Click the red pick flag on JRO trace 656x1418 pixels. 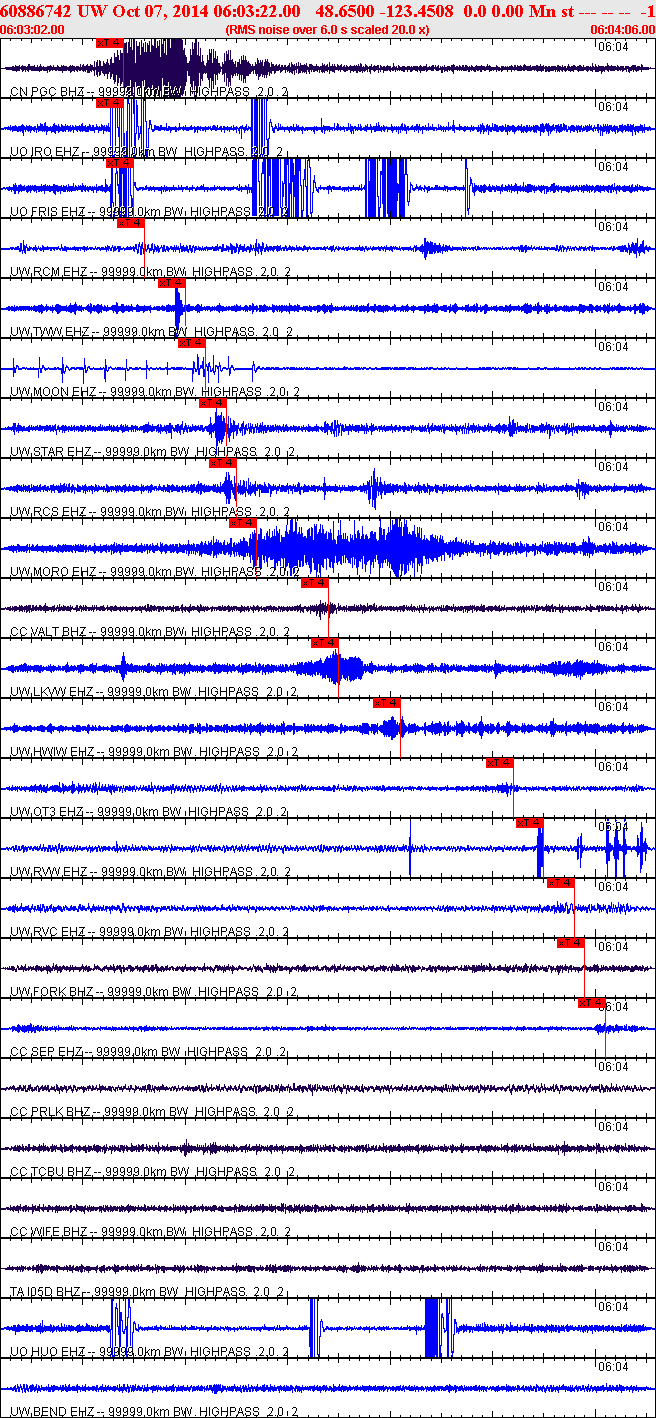[110, 103]
